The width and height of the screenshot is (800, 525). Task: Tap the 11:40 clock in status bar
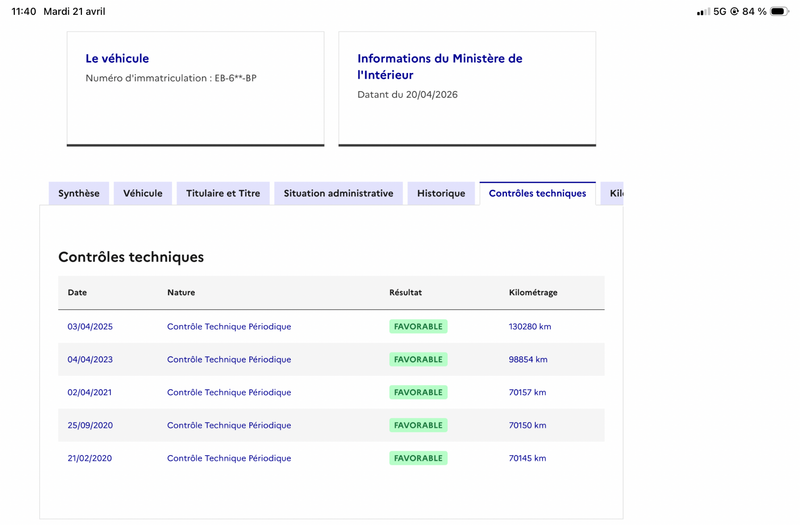pyautogui.click(x=24, y=11)
